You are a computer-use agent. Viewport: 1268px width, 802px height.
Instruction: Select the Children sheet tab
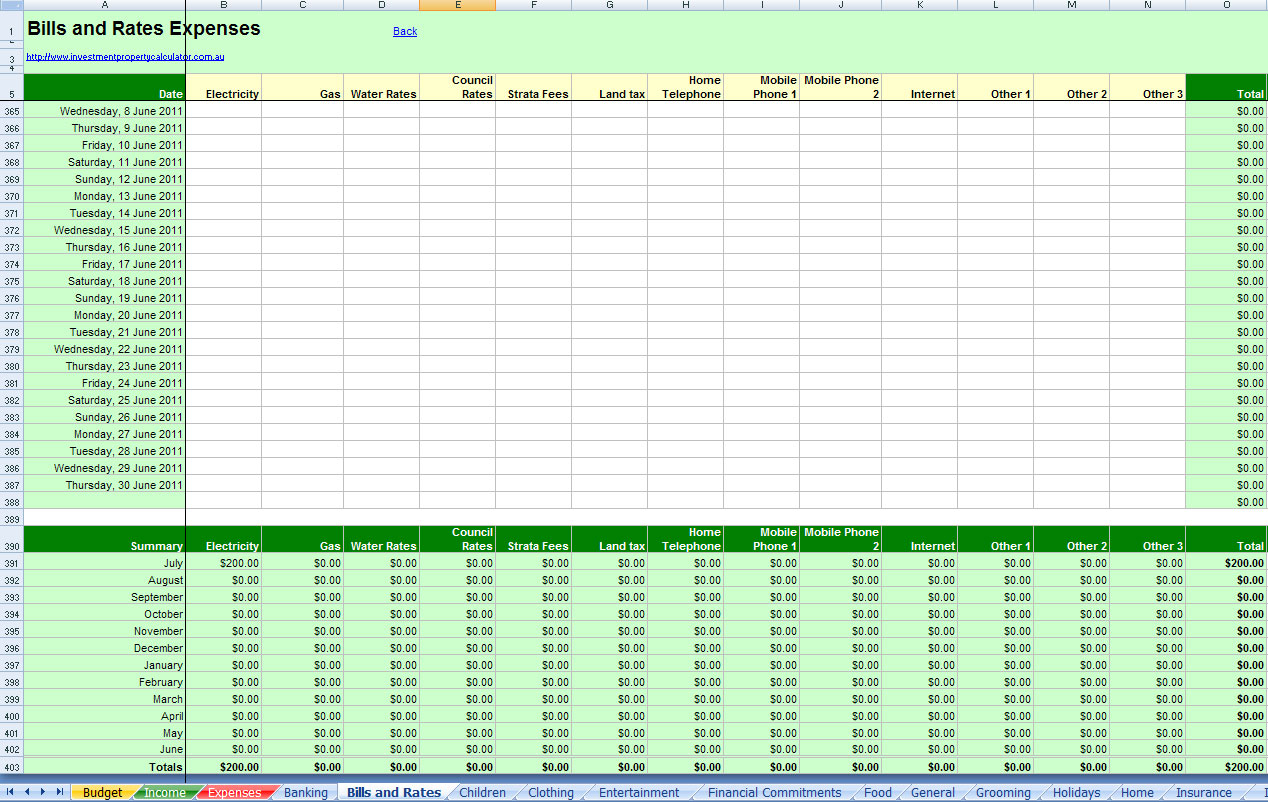pos(483,791)
